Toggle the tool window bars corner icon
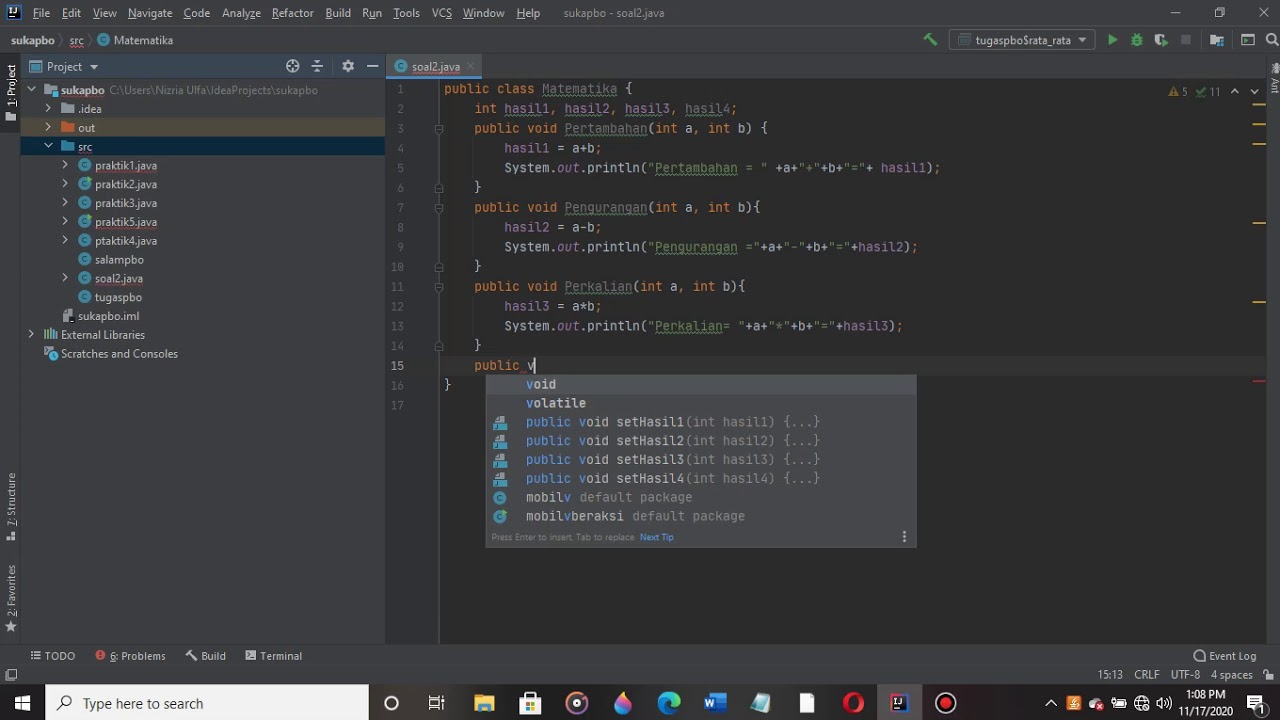The width and height of the screenshot is (1280, 720). point(11,675)
